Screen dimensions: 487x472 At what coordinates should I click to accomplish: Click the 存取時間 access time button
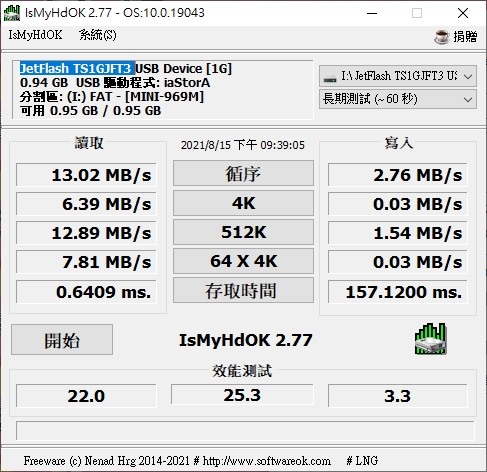click(x=243, y=290)
